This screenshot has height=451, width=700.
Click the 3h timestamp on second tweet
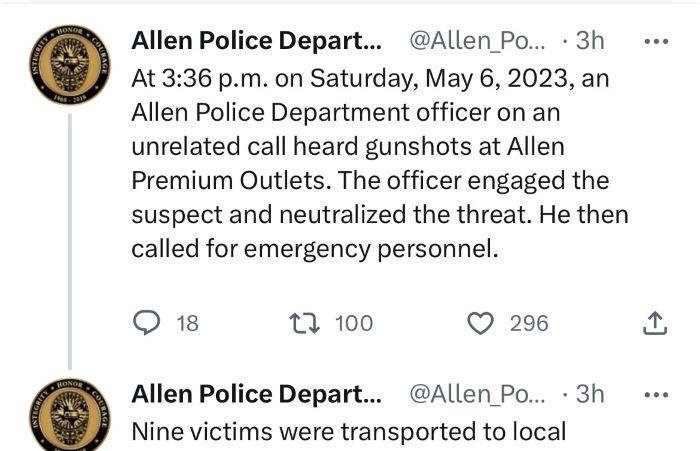click(590, 394)
